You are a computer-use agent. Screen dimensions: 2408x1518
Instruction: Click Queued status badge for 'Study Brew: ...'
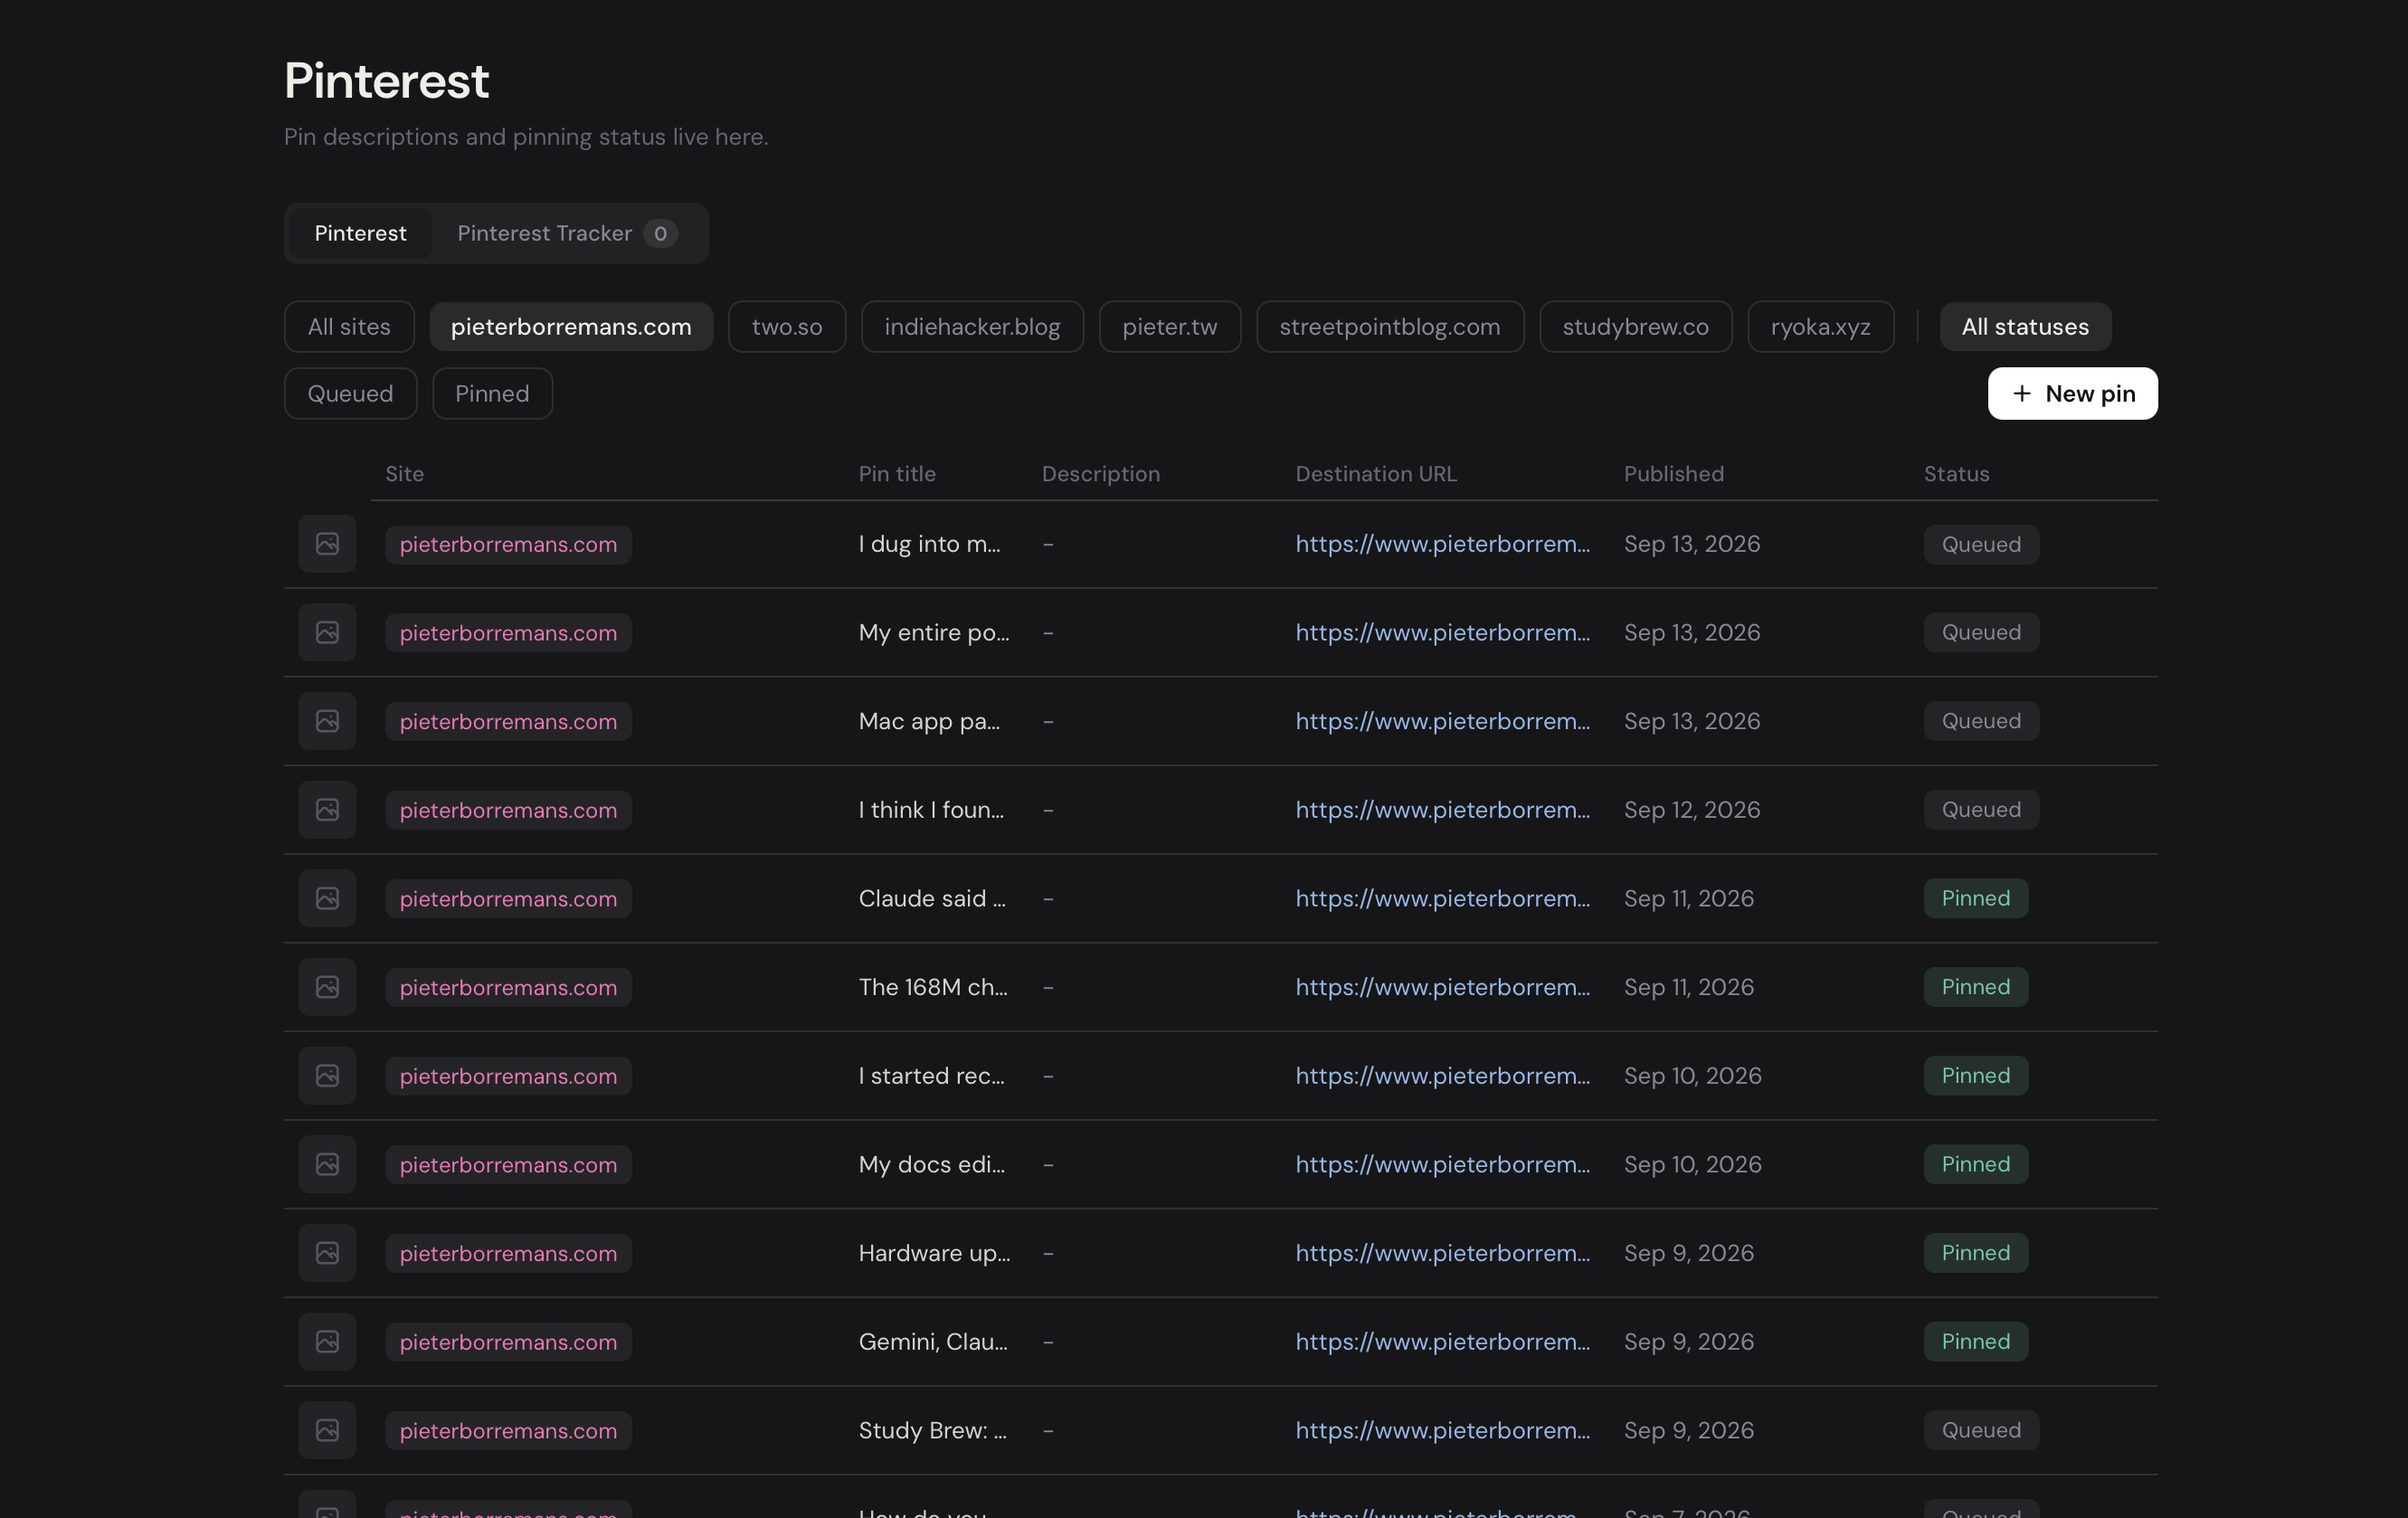pyautogui.click(x=1981, y=1431)
